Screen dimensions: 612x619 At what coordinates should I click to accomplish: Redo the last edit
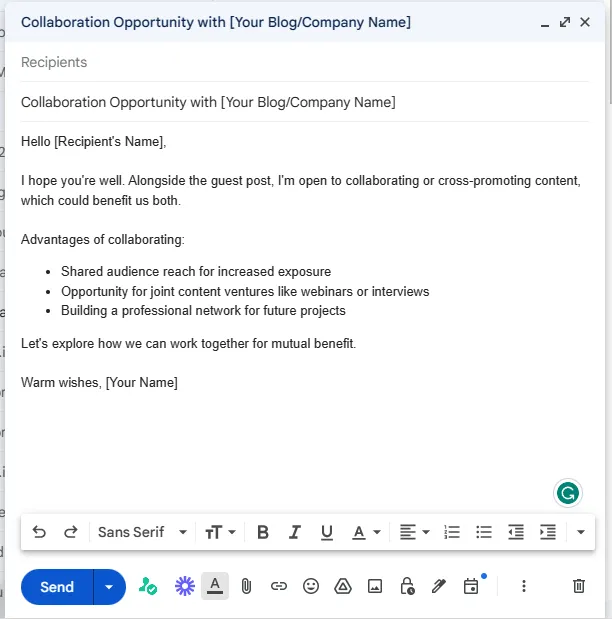coord(71,532)
